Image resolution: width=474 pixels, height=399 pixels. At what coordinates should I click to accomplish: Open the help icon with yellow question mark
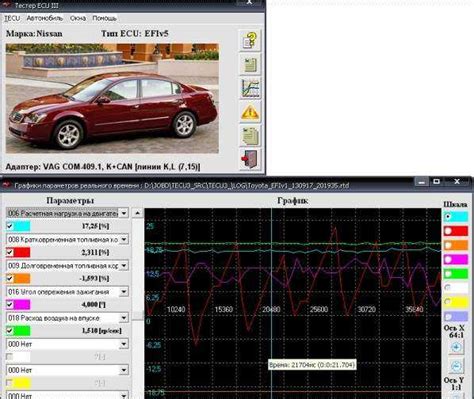250,40
